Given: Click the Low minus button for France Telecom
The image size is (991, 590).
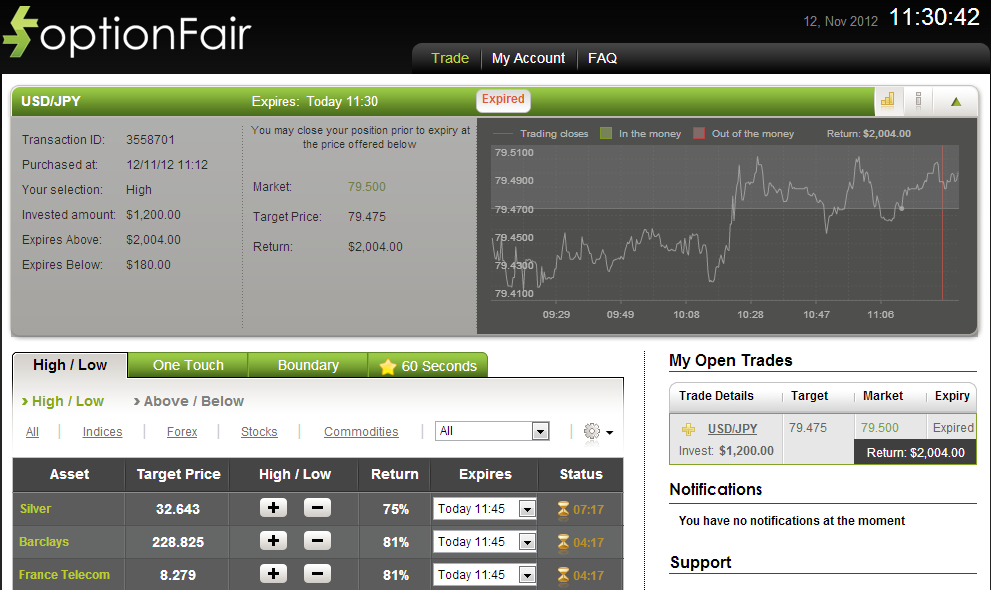Looking at the screenshot, I should (317, 574).
